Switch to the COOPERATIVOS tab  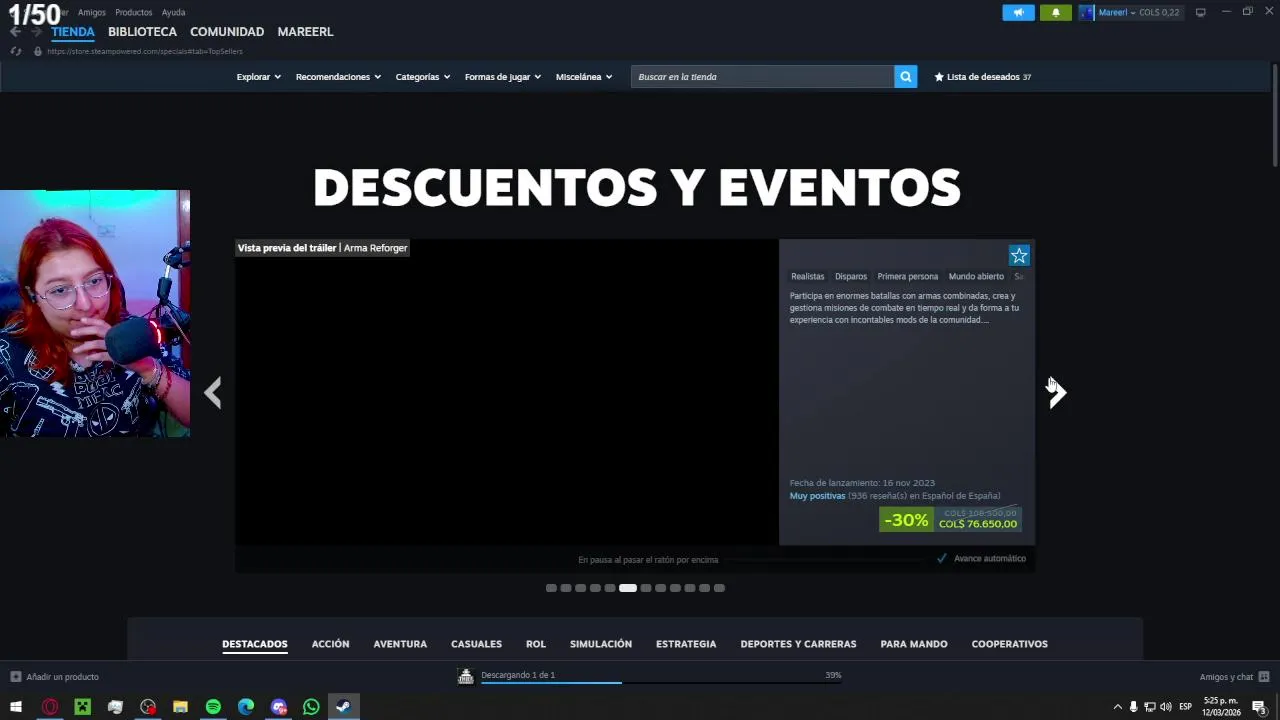[1010, 644]
